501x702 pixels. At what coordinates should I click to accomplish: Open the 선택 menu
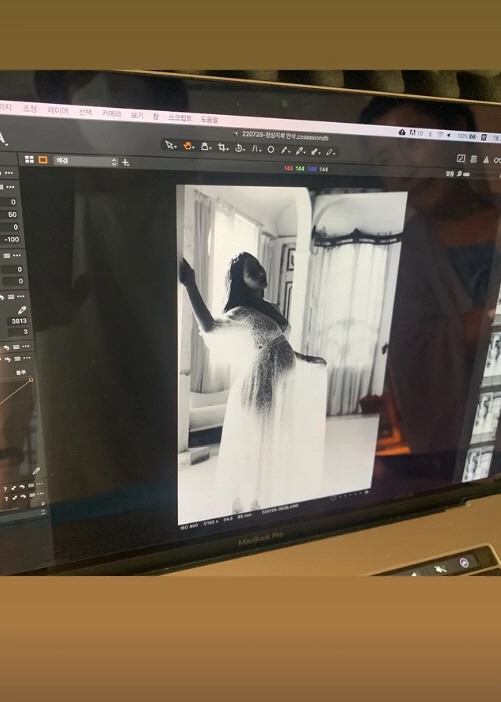[86, 112]
